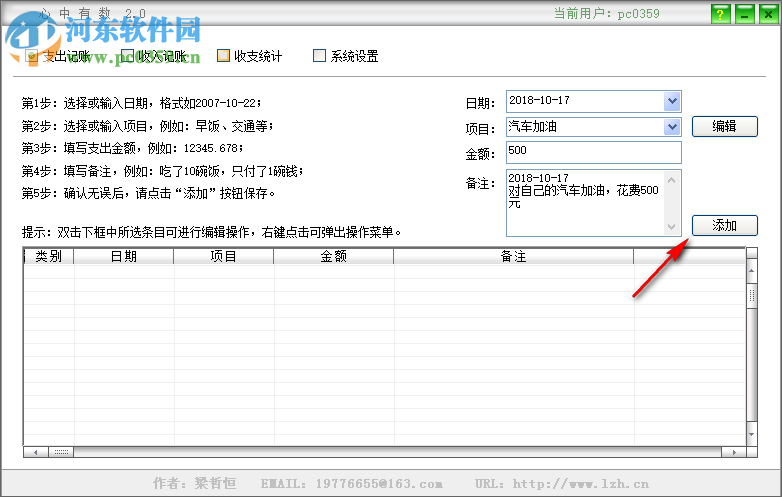This screenshot has height=497, width=782.
Task: Click the URL http://www.lzh.cn in footer
Action: point(562,484)
